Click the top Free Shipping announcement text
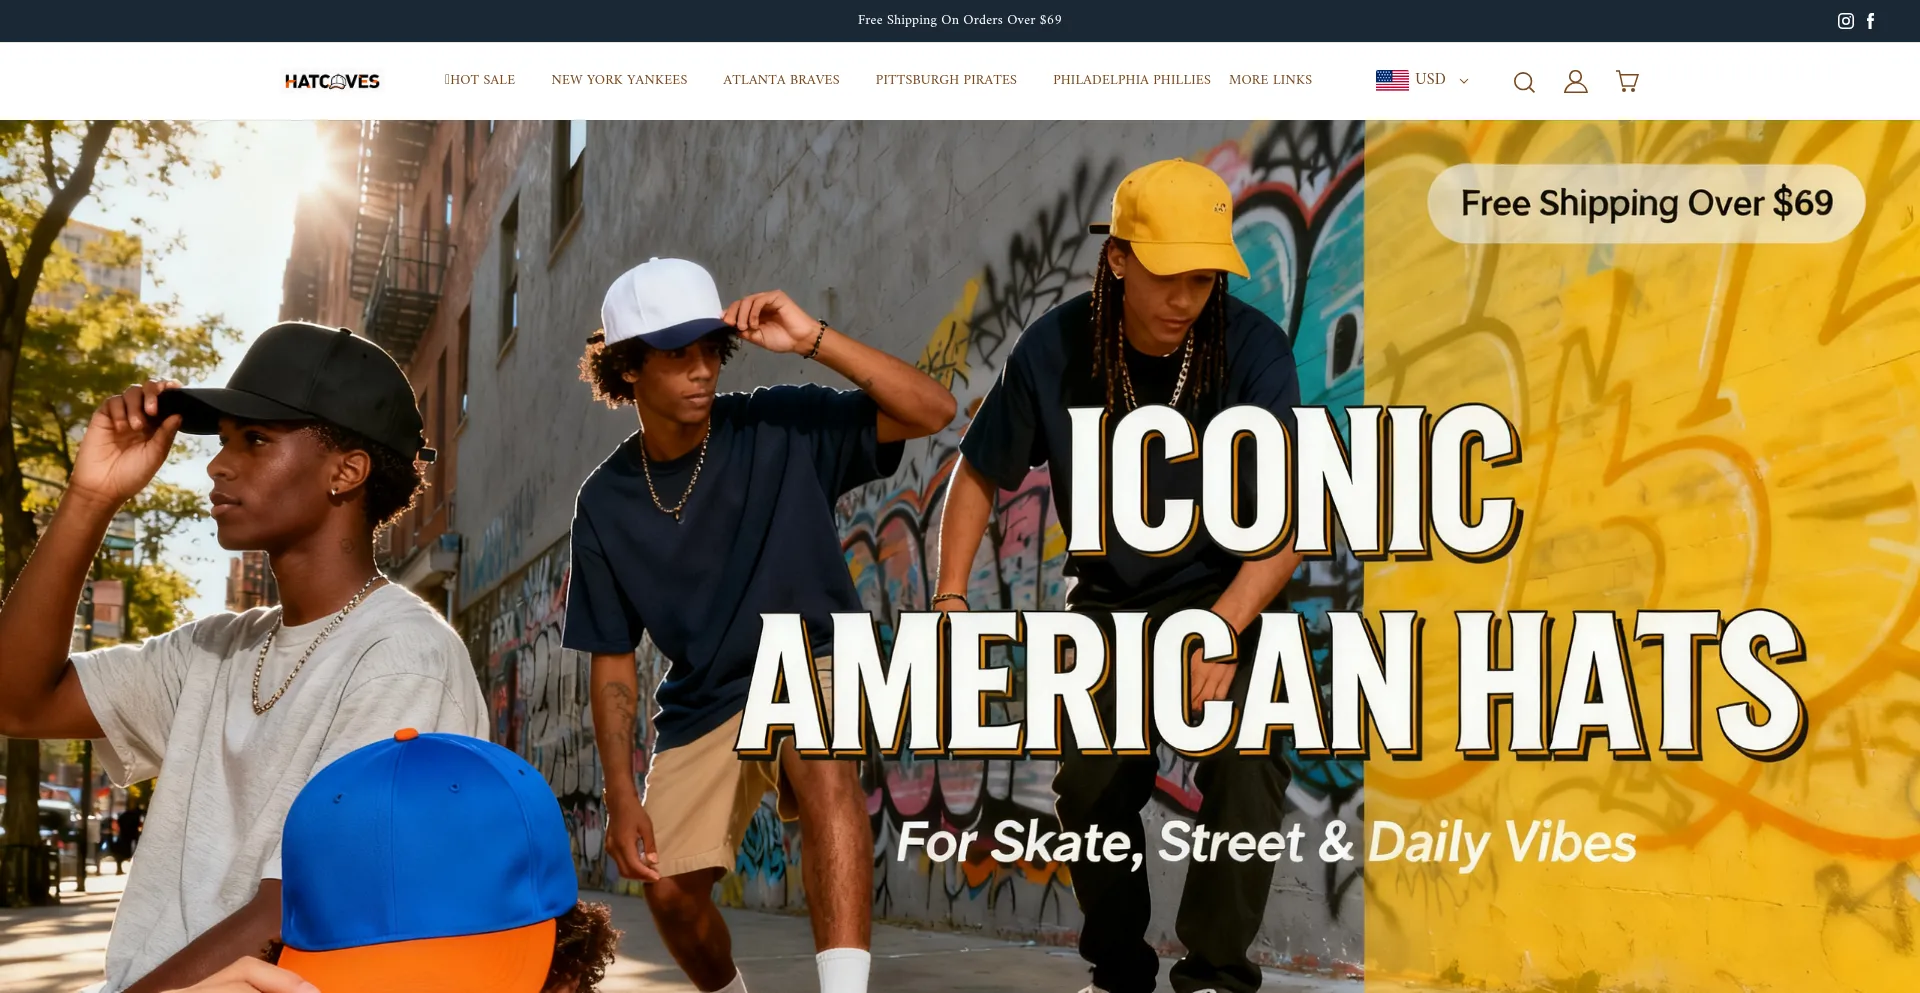Screen dimensions: 1920x993 point(960,20)
